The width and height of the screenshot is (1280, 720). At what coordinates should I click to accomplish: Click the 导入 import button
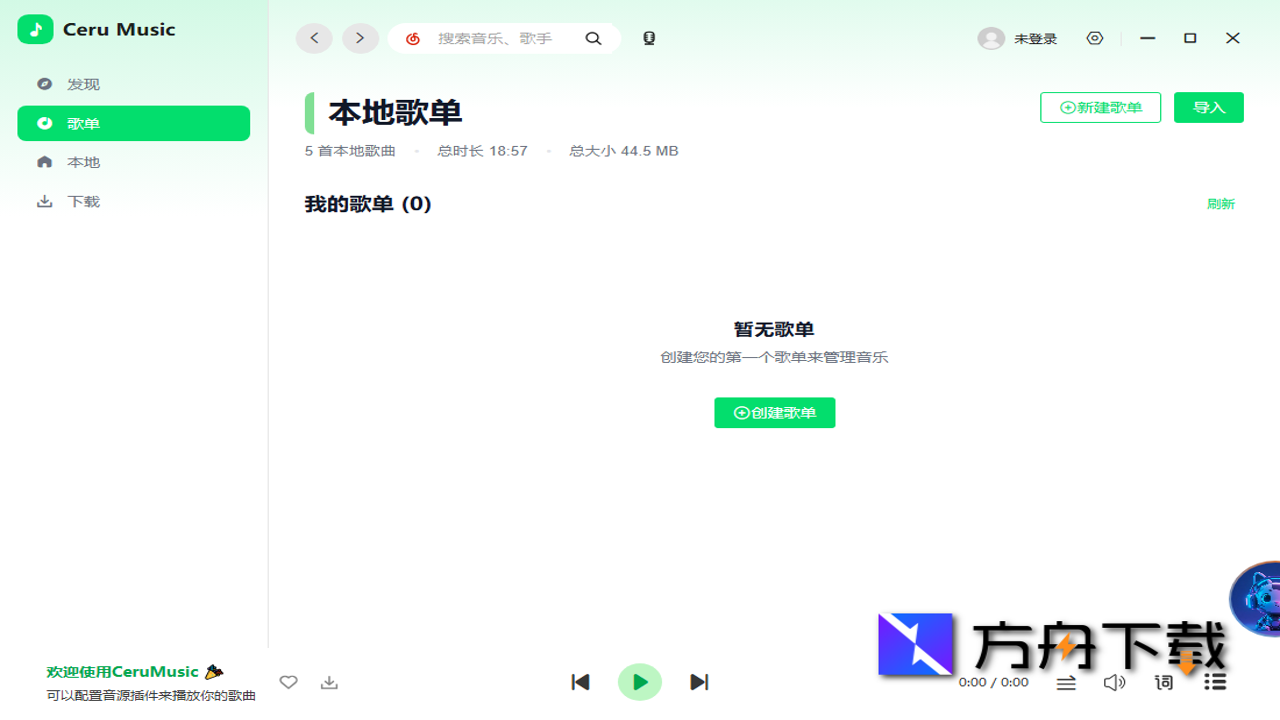(1209, 107)
